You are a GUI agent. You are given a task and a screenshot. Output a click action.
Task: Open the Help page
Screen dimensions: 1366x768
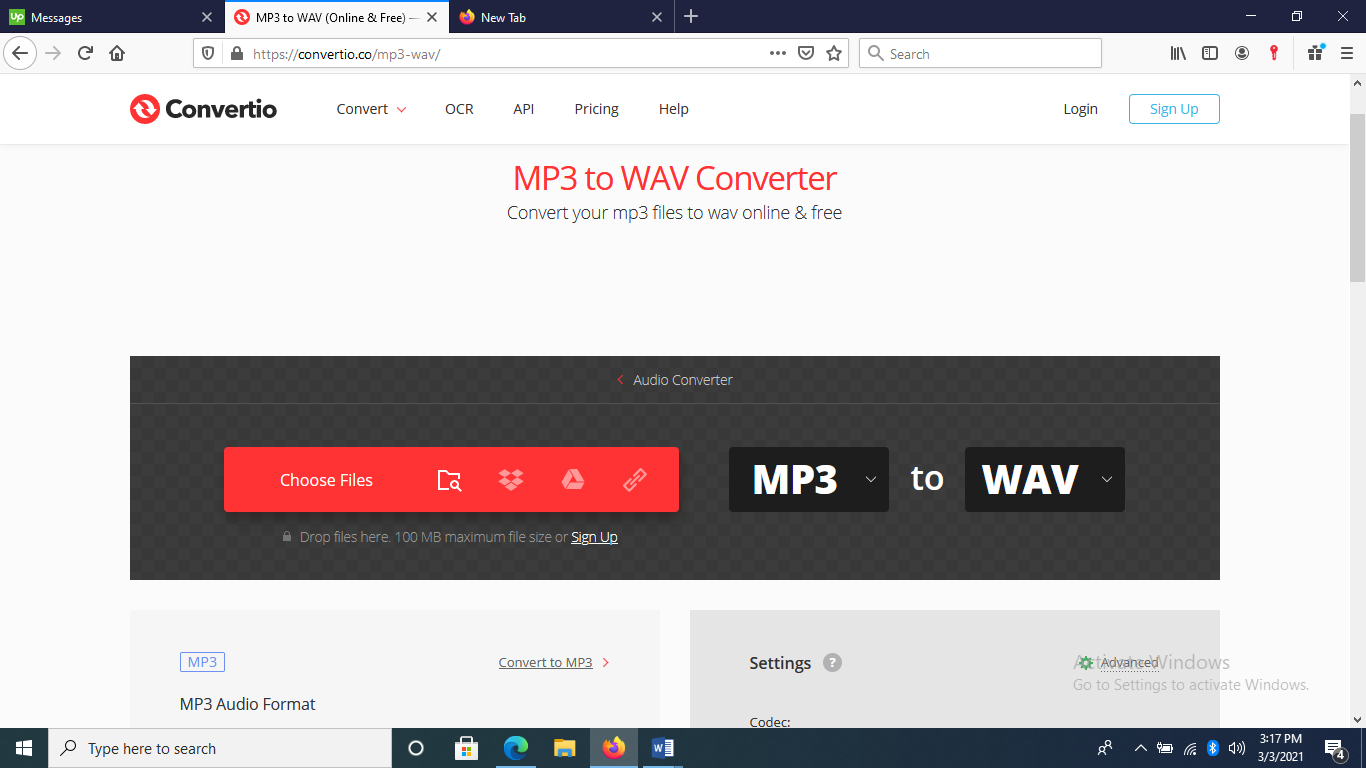point(674,109)
